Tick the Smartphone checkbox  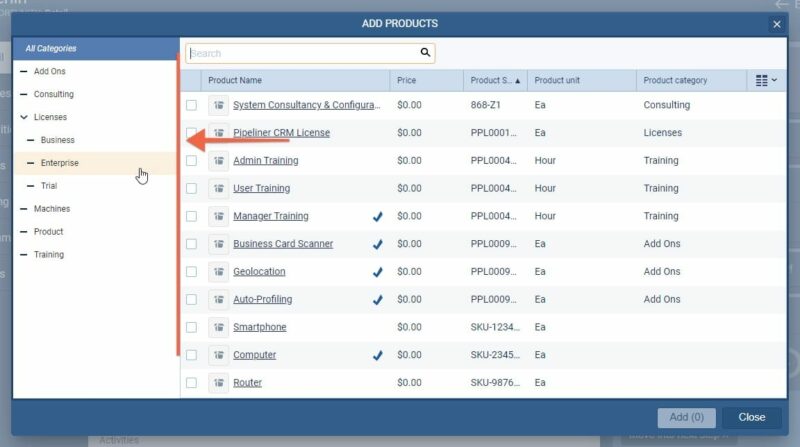tap(191, 327)
